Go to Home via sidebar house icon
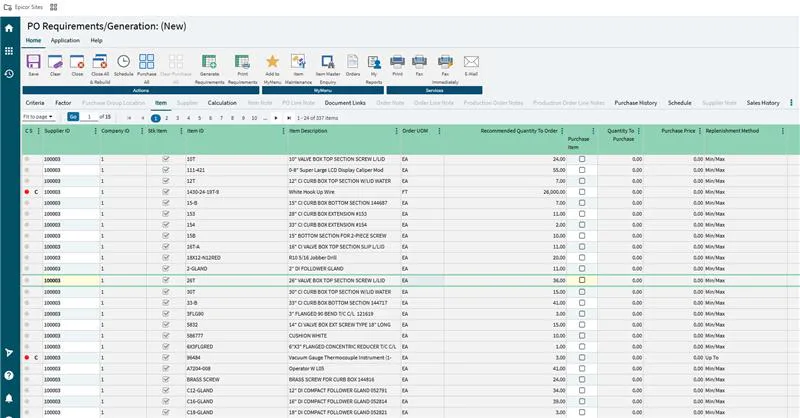Viewport: 800px width, 418px height. tap(9, 28)
